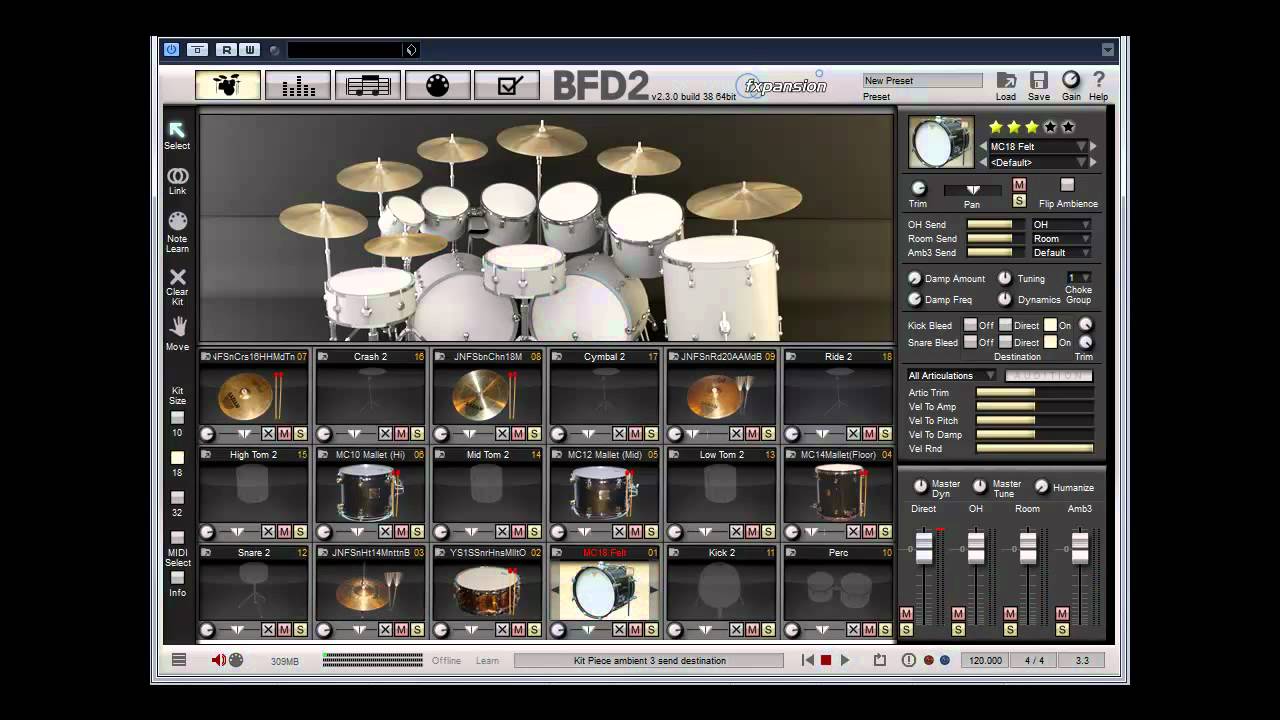Set Kick Bleed to Off

tap(970, 325)
